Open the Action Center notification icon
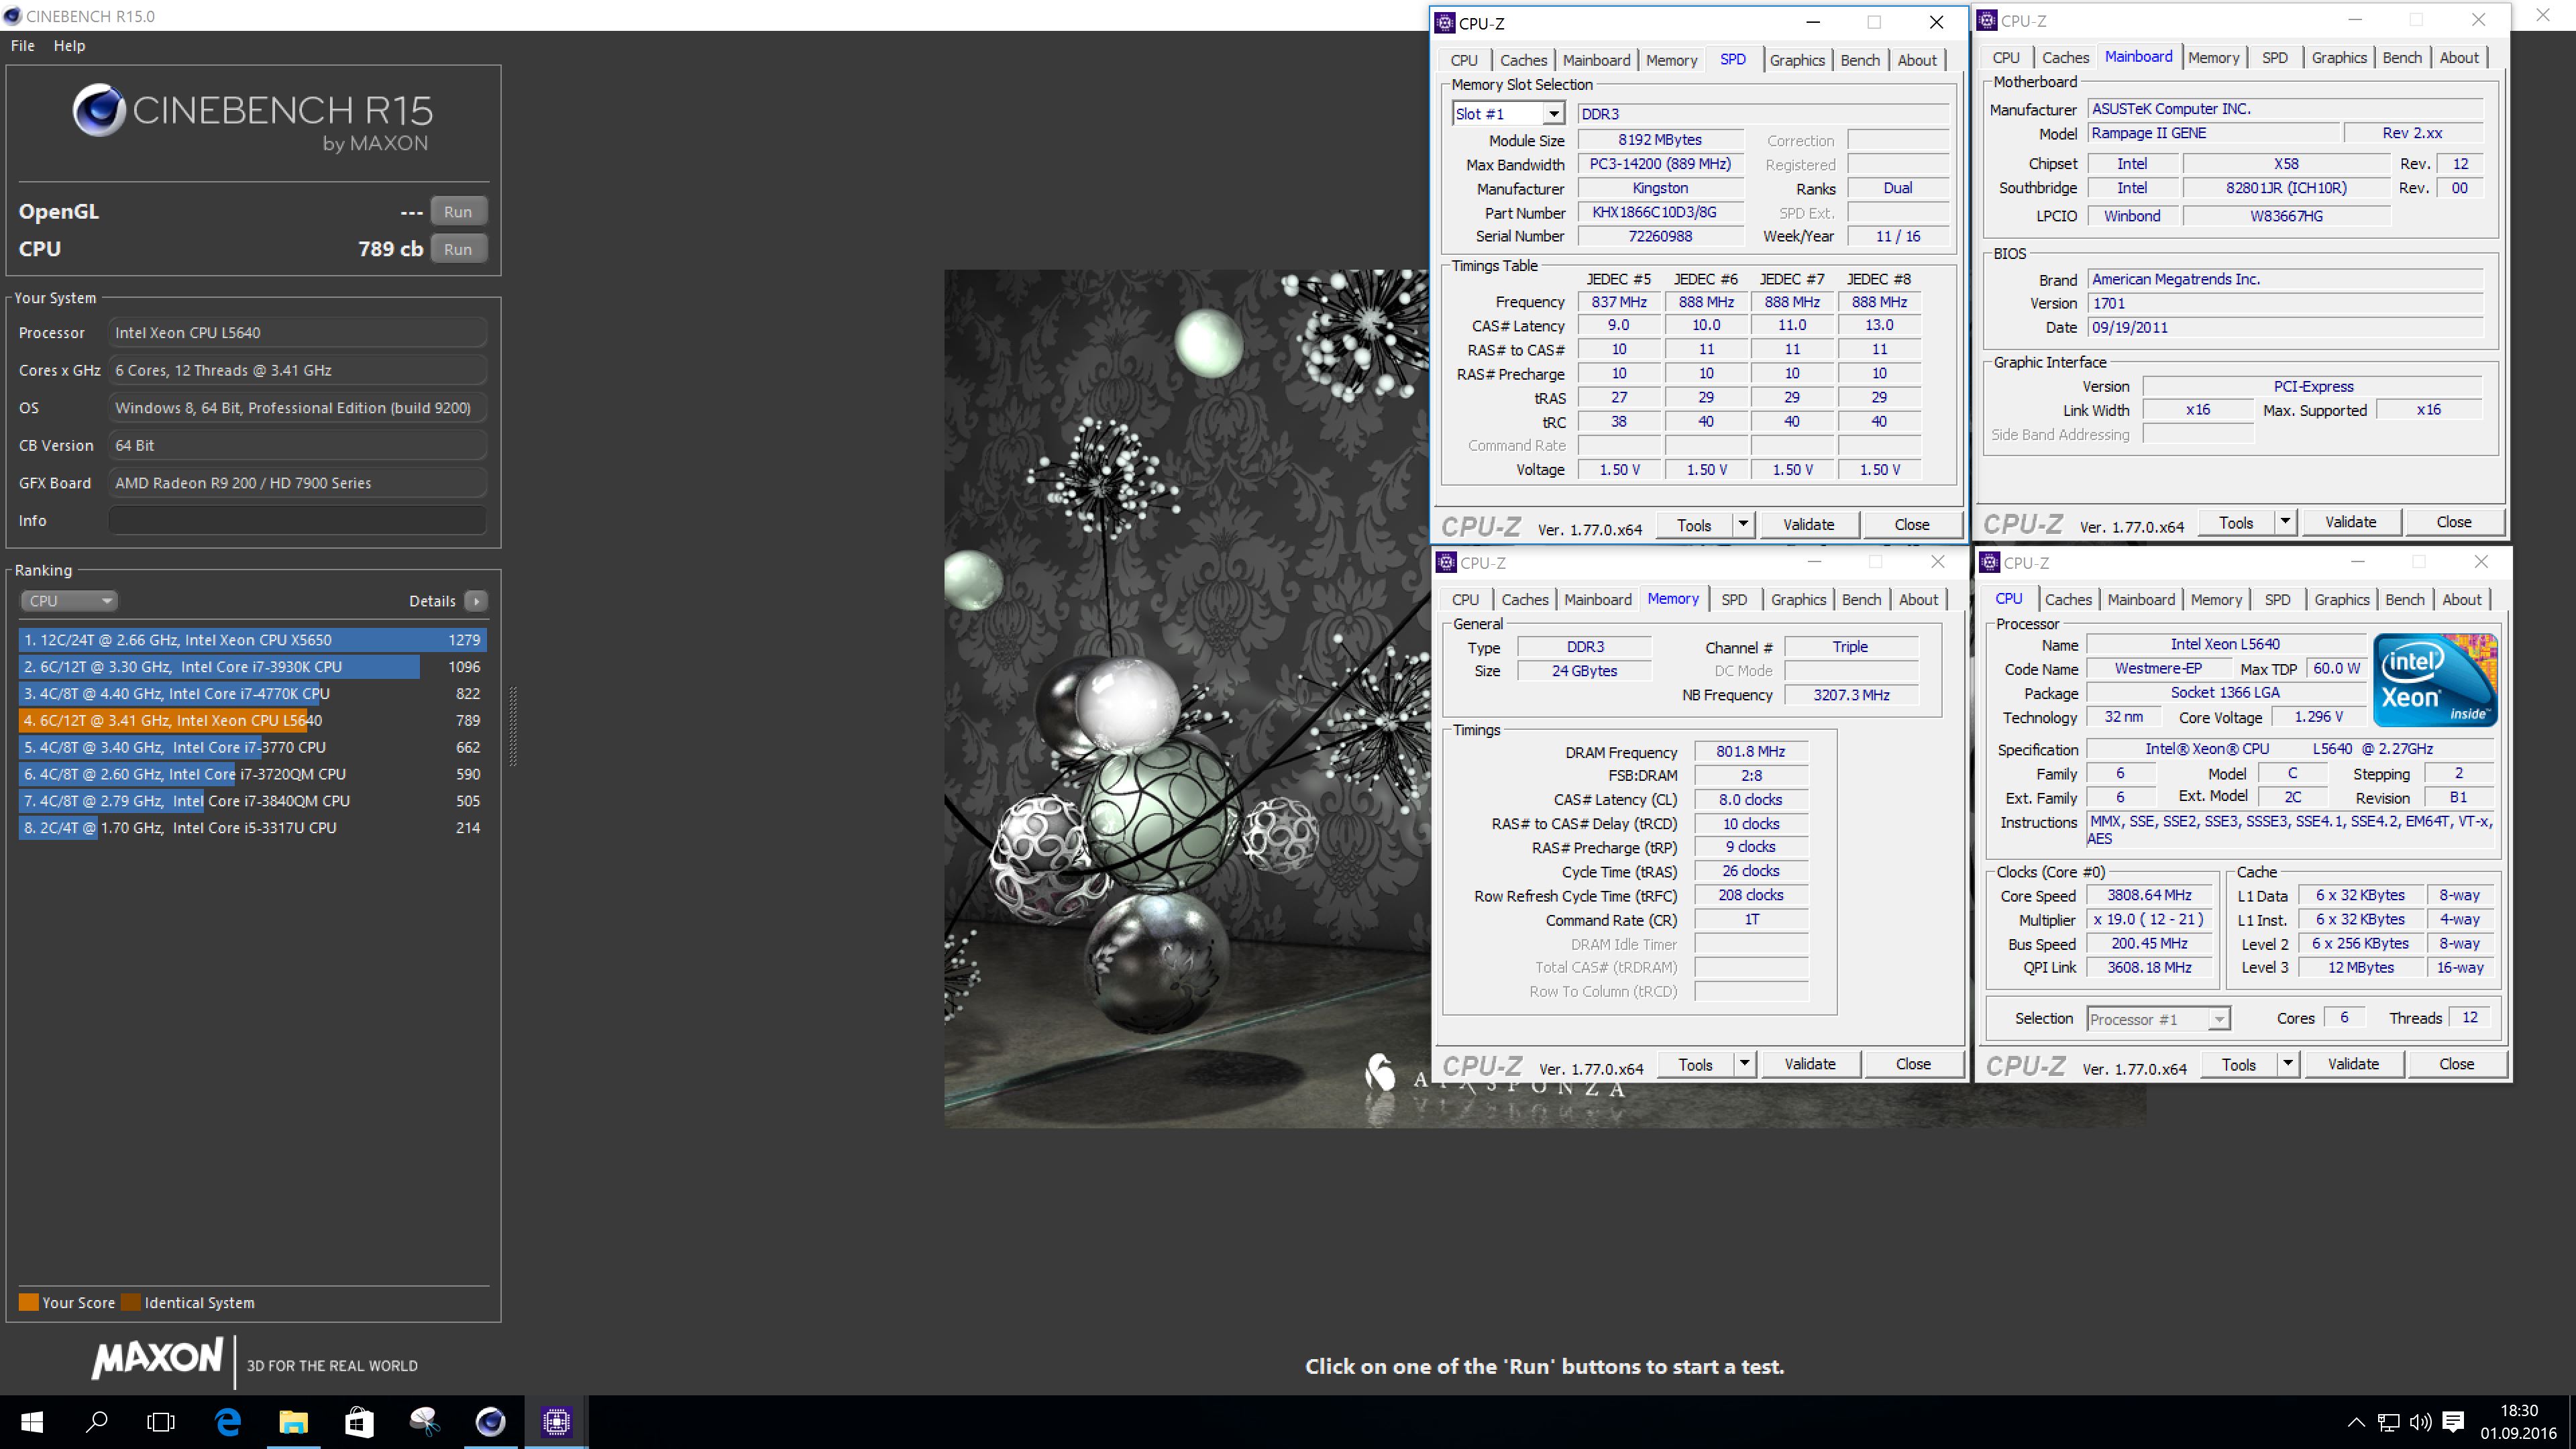The height and width of the screenshot is (1449, 2576). point(2452,1422)
